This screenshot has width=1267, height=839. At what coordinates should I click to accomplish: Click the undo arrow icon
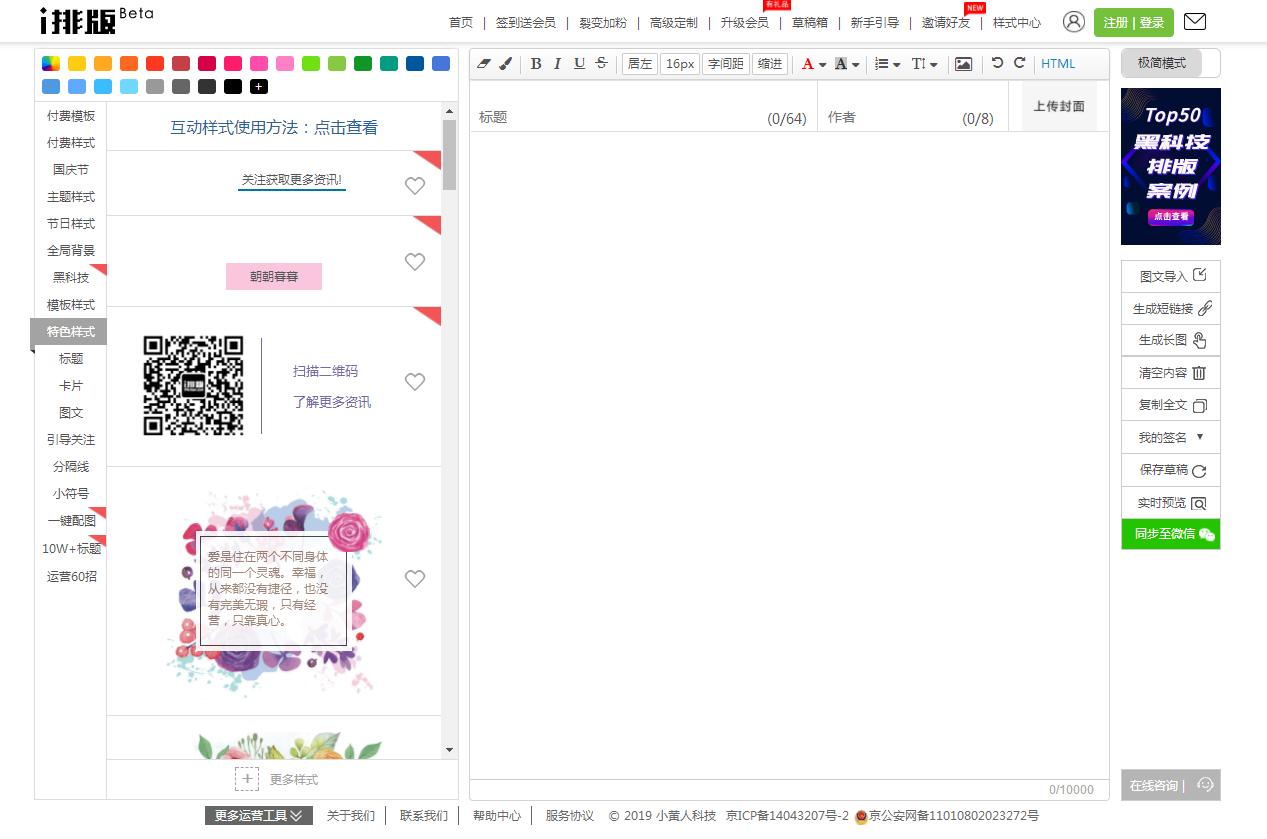[x=996, y=62]
